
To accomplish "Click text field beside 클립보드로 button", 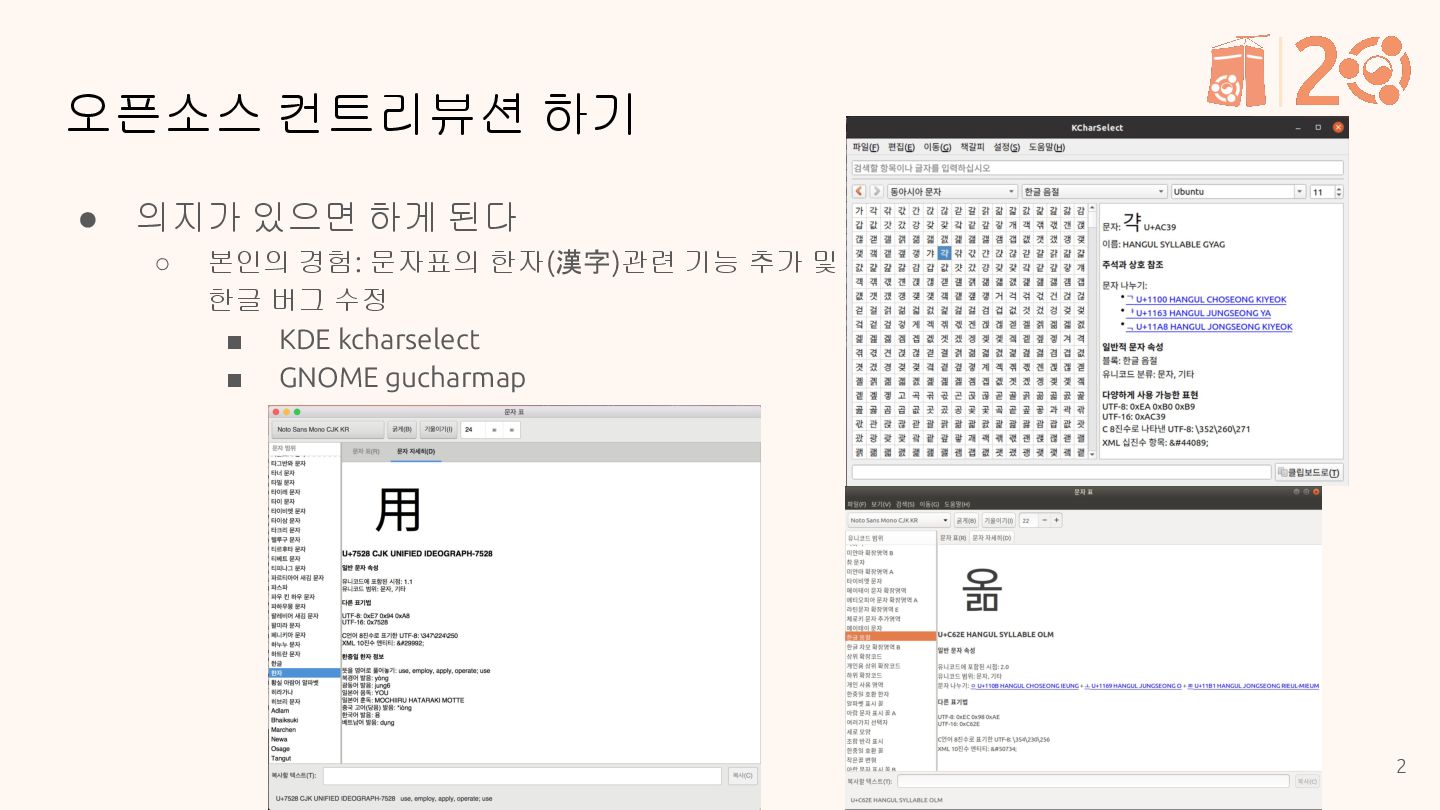I will point(1061,472).
